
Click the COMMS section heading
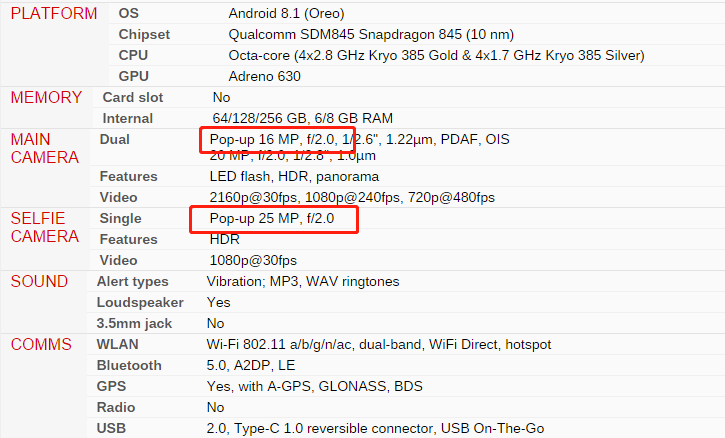tap(42, 344)
